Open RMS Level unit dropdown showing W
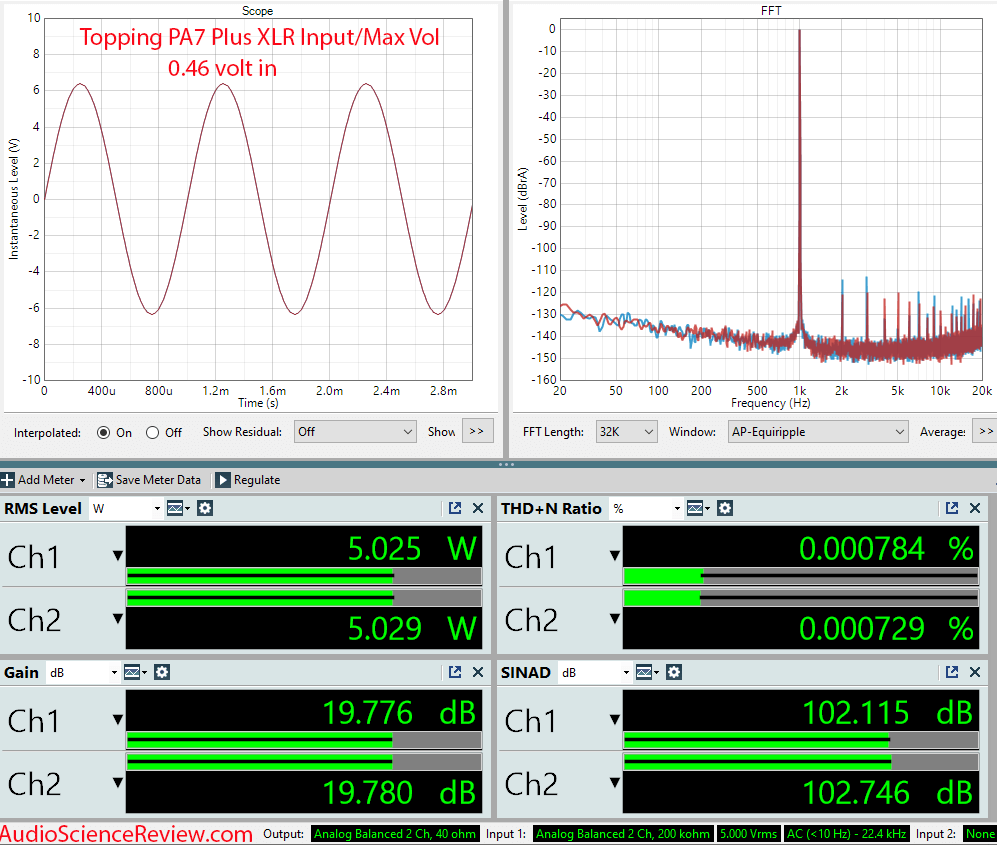Image resolution: width=997 pixels, height=845 pixels. point(126,509)
